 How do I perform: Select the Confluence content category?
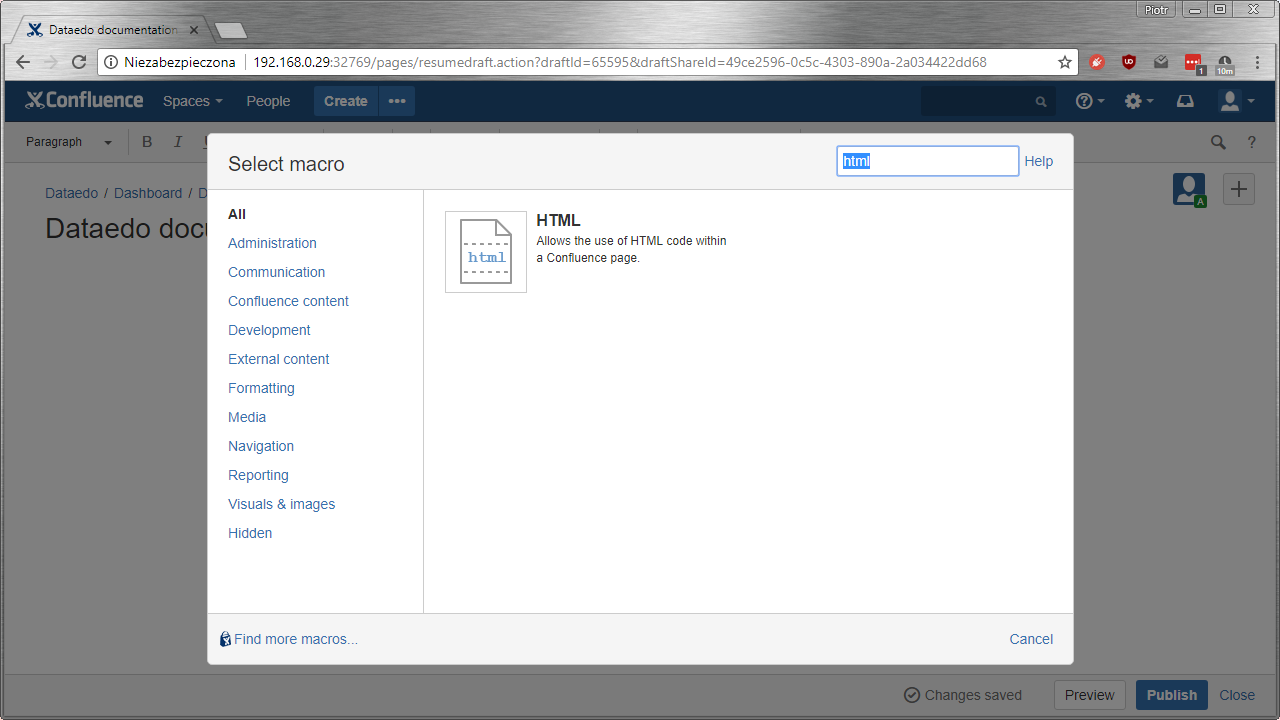288,301
